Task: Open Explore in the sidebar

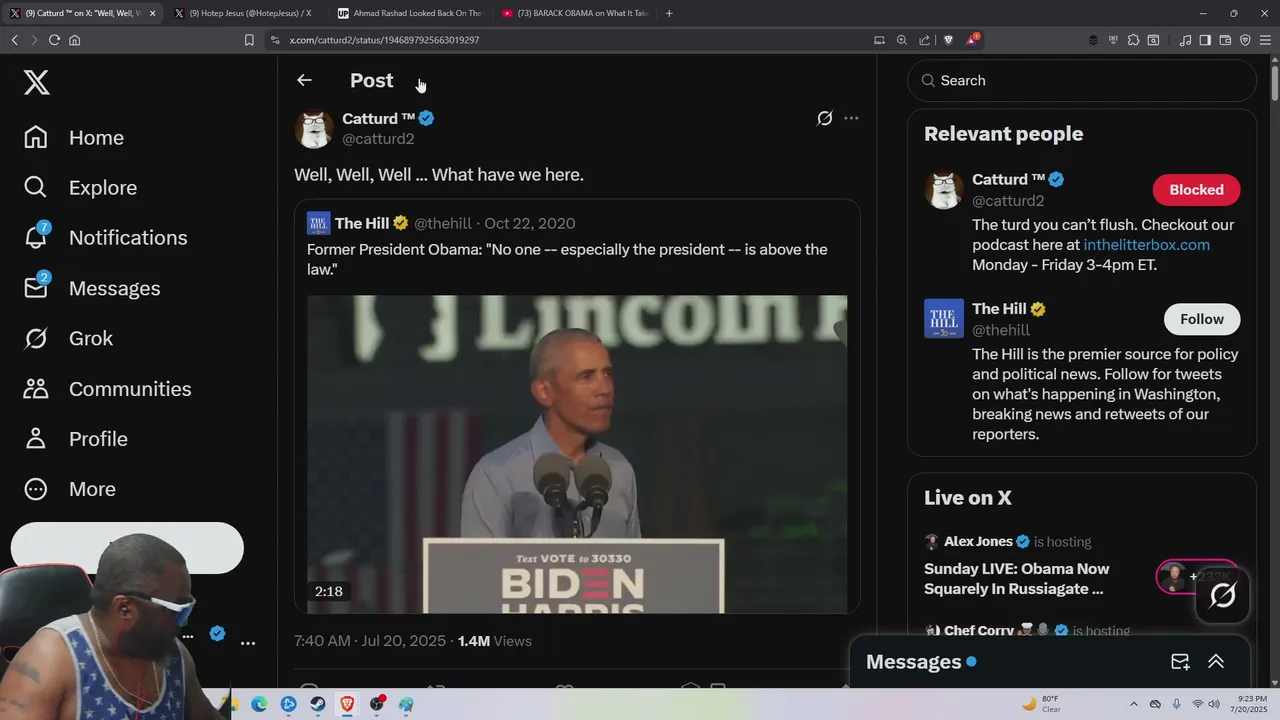Action: coord(80,188)
